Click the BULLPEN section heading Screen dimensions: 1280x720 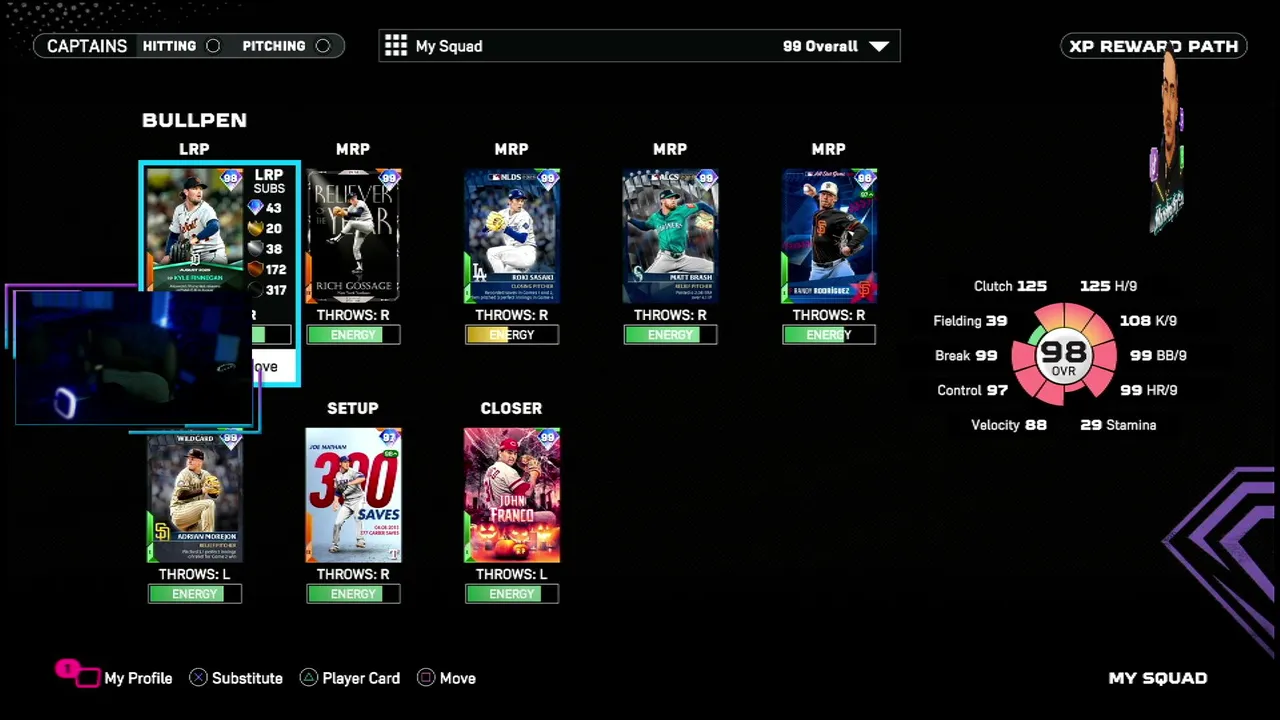click(194, 120)
